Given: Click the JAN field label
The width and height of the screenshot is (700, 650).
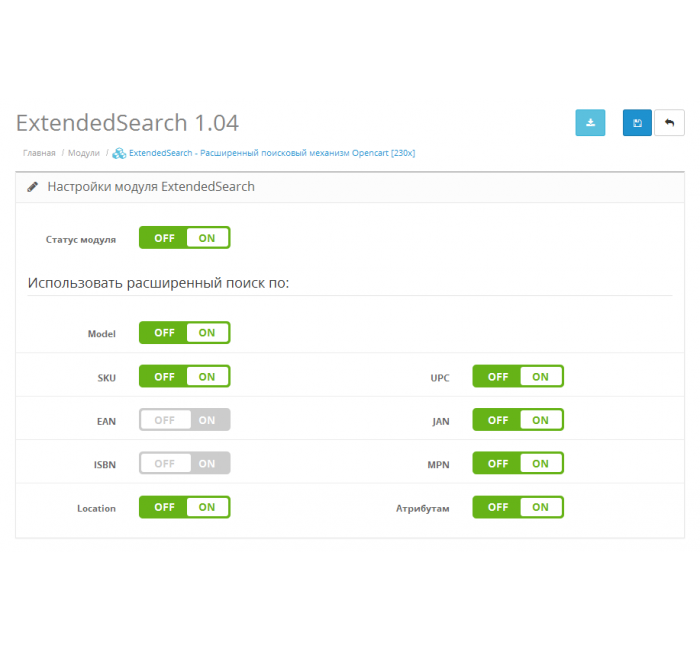Looking at the screenshot, I should (x=441, y=421).
